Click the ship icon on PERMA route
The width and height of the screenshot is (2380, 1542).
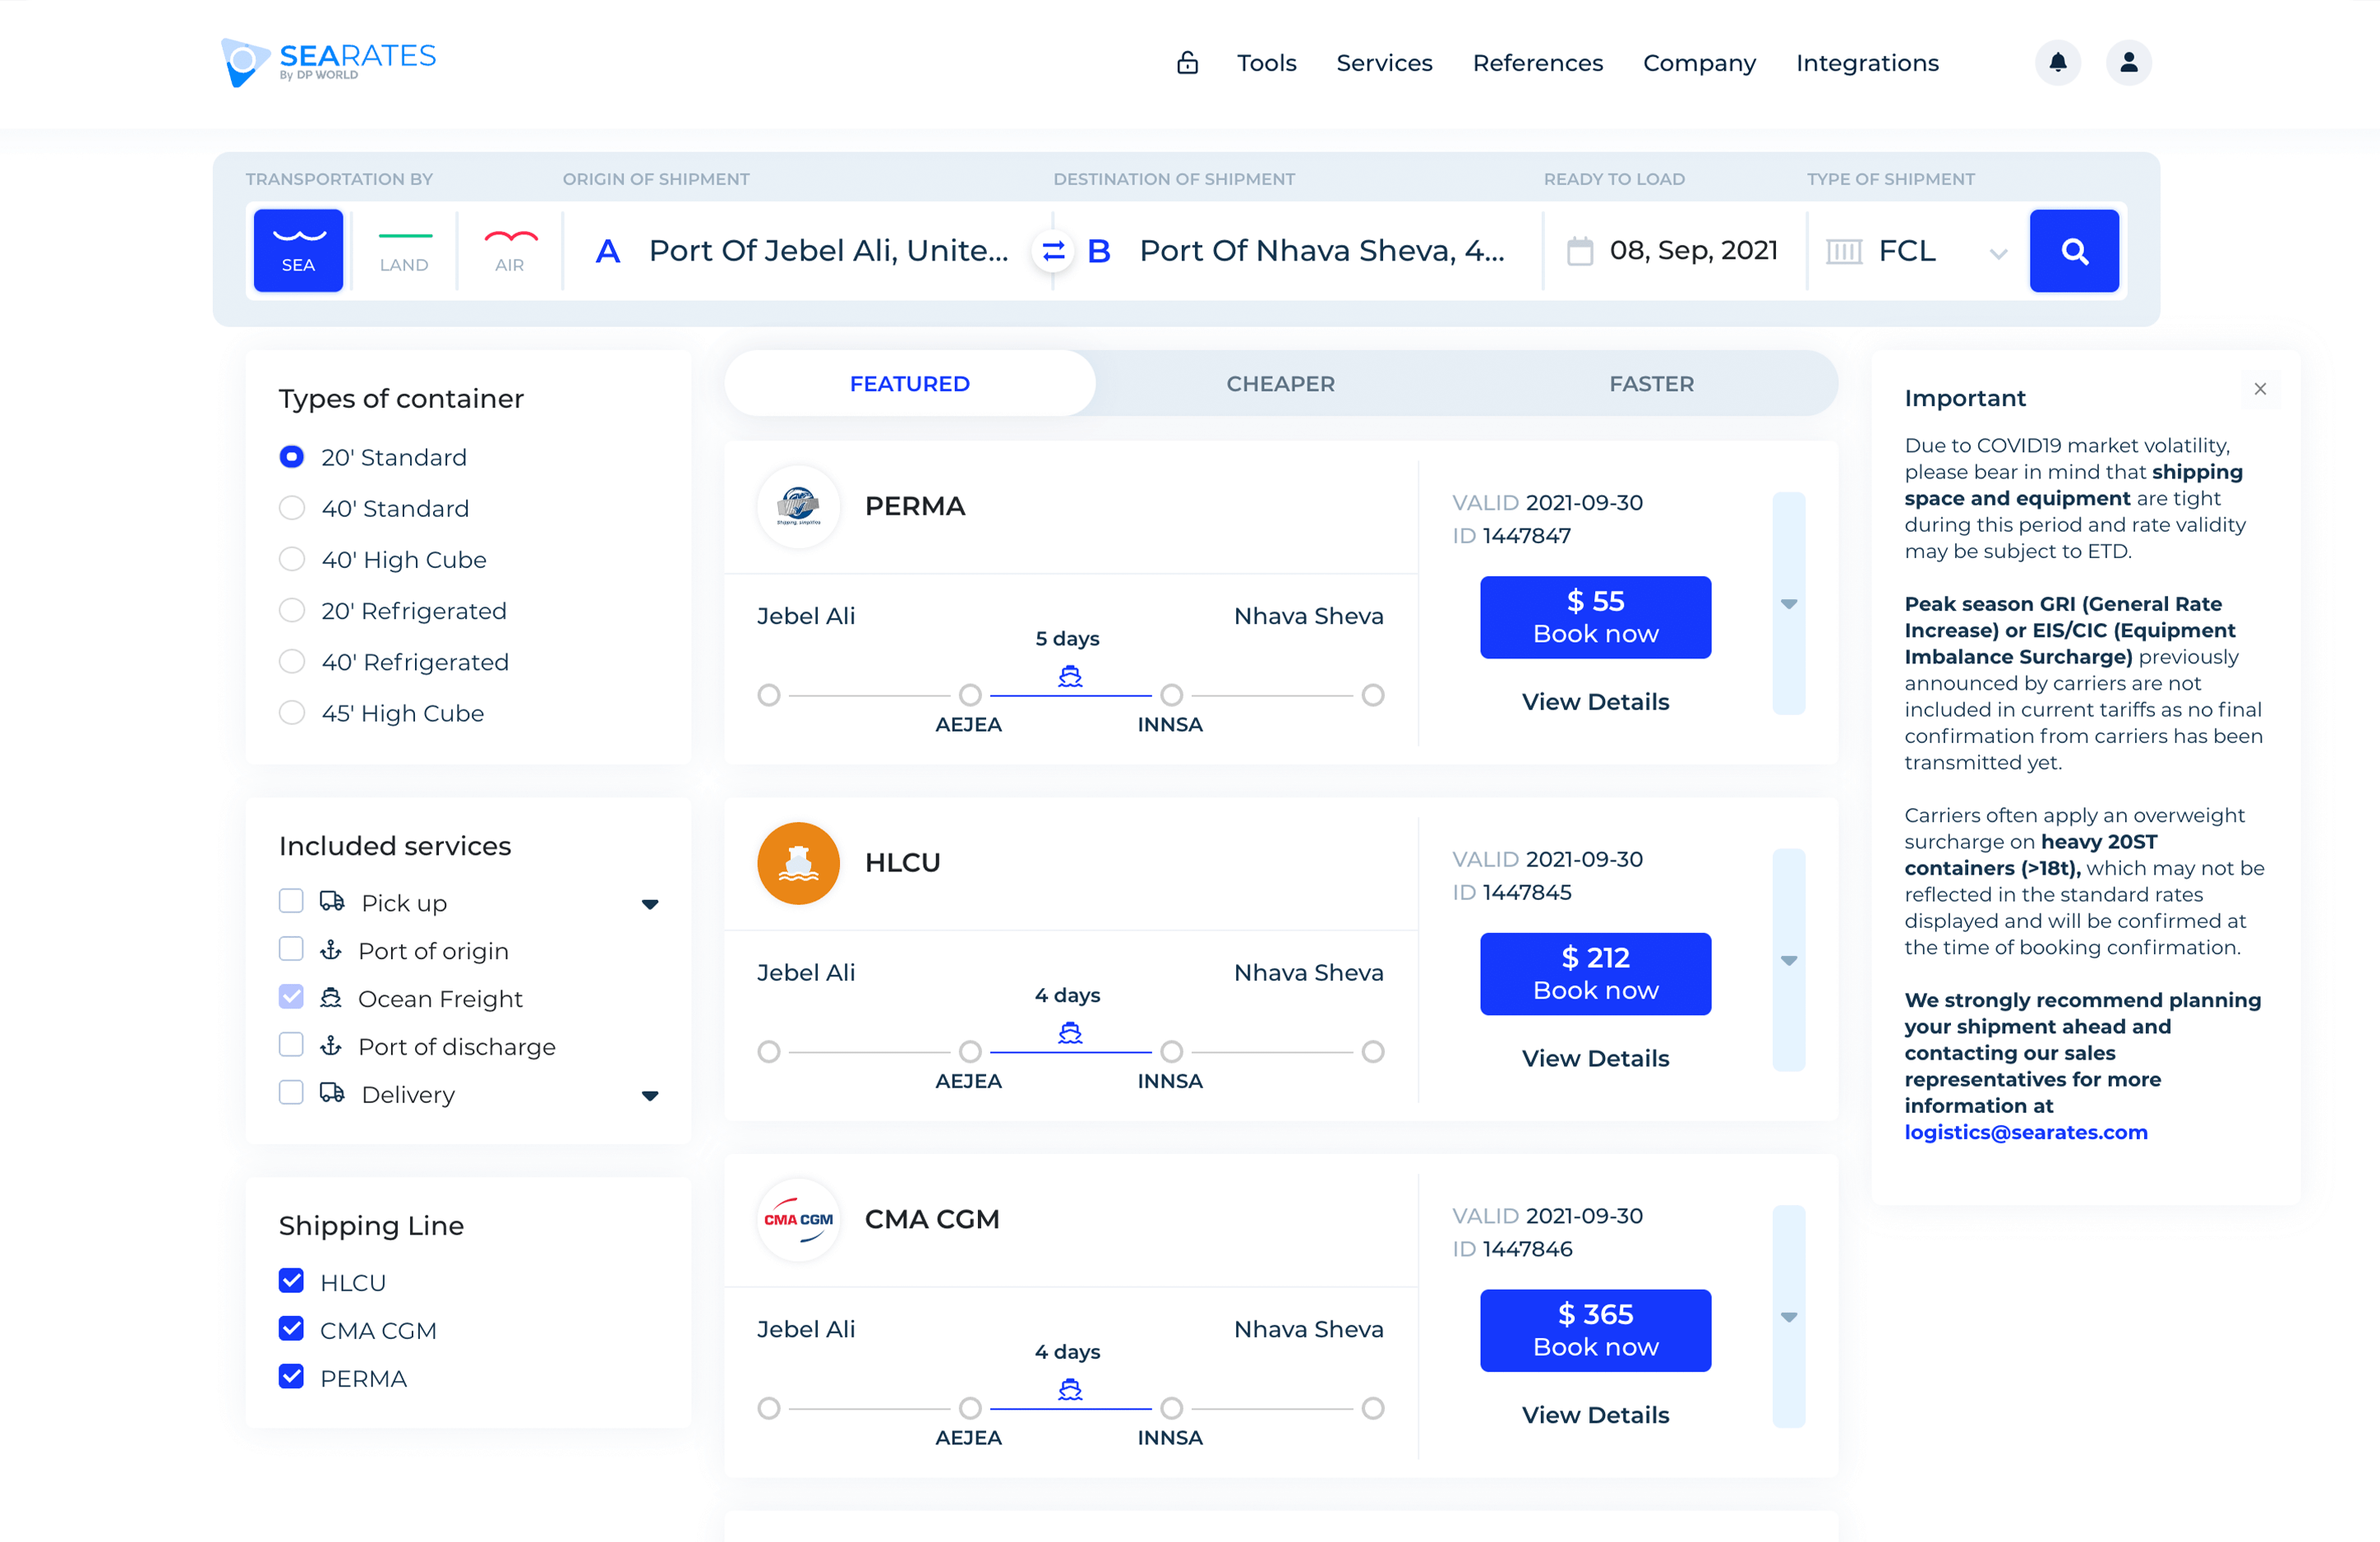coord(1070,677)
